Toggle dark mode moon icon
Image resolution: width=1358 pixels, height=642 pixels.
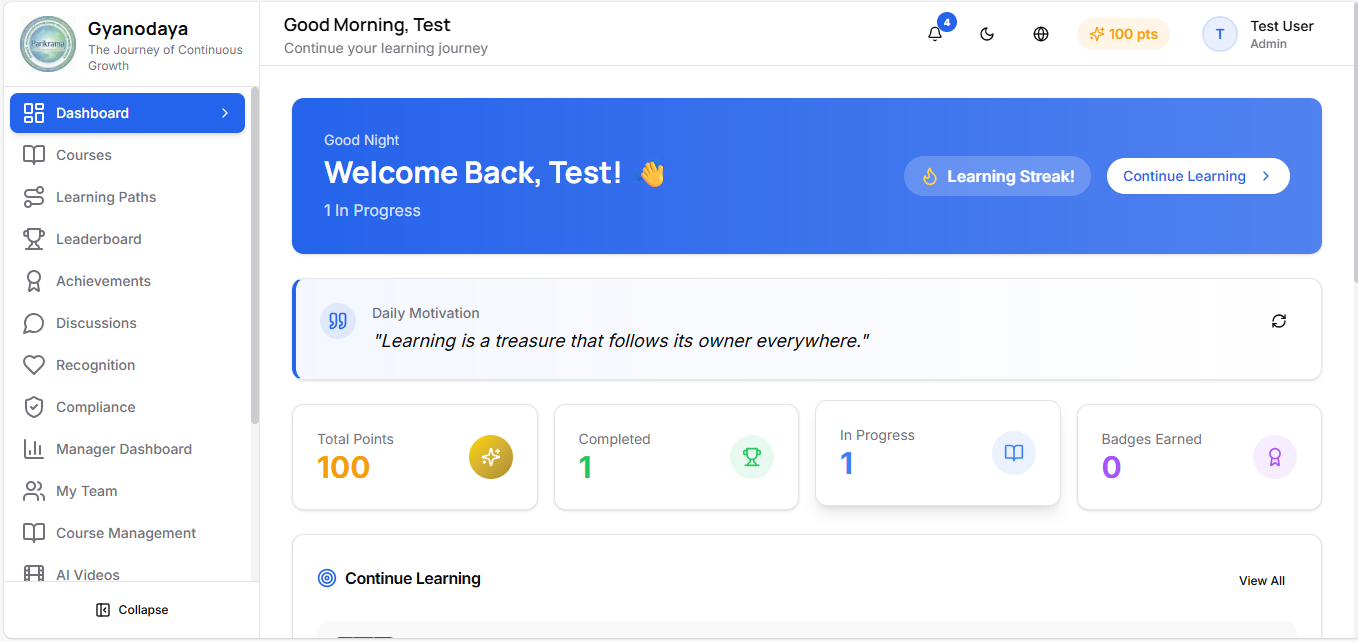pos(987,34)
